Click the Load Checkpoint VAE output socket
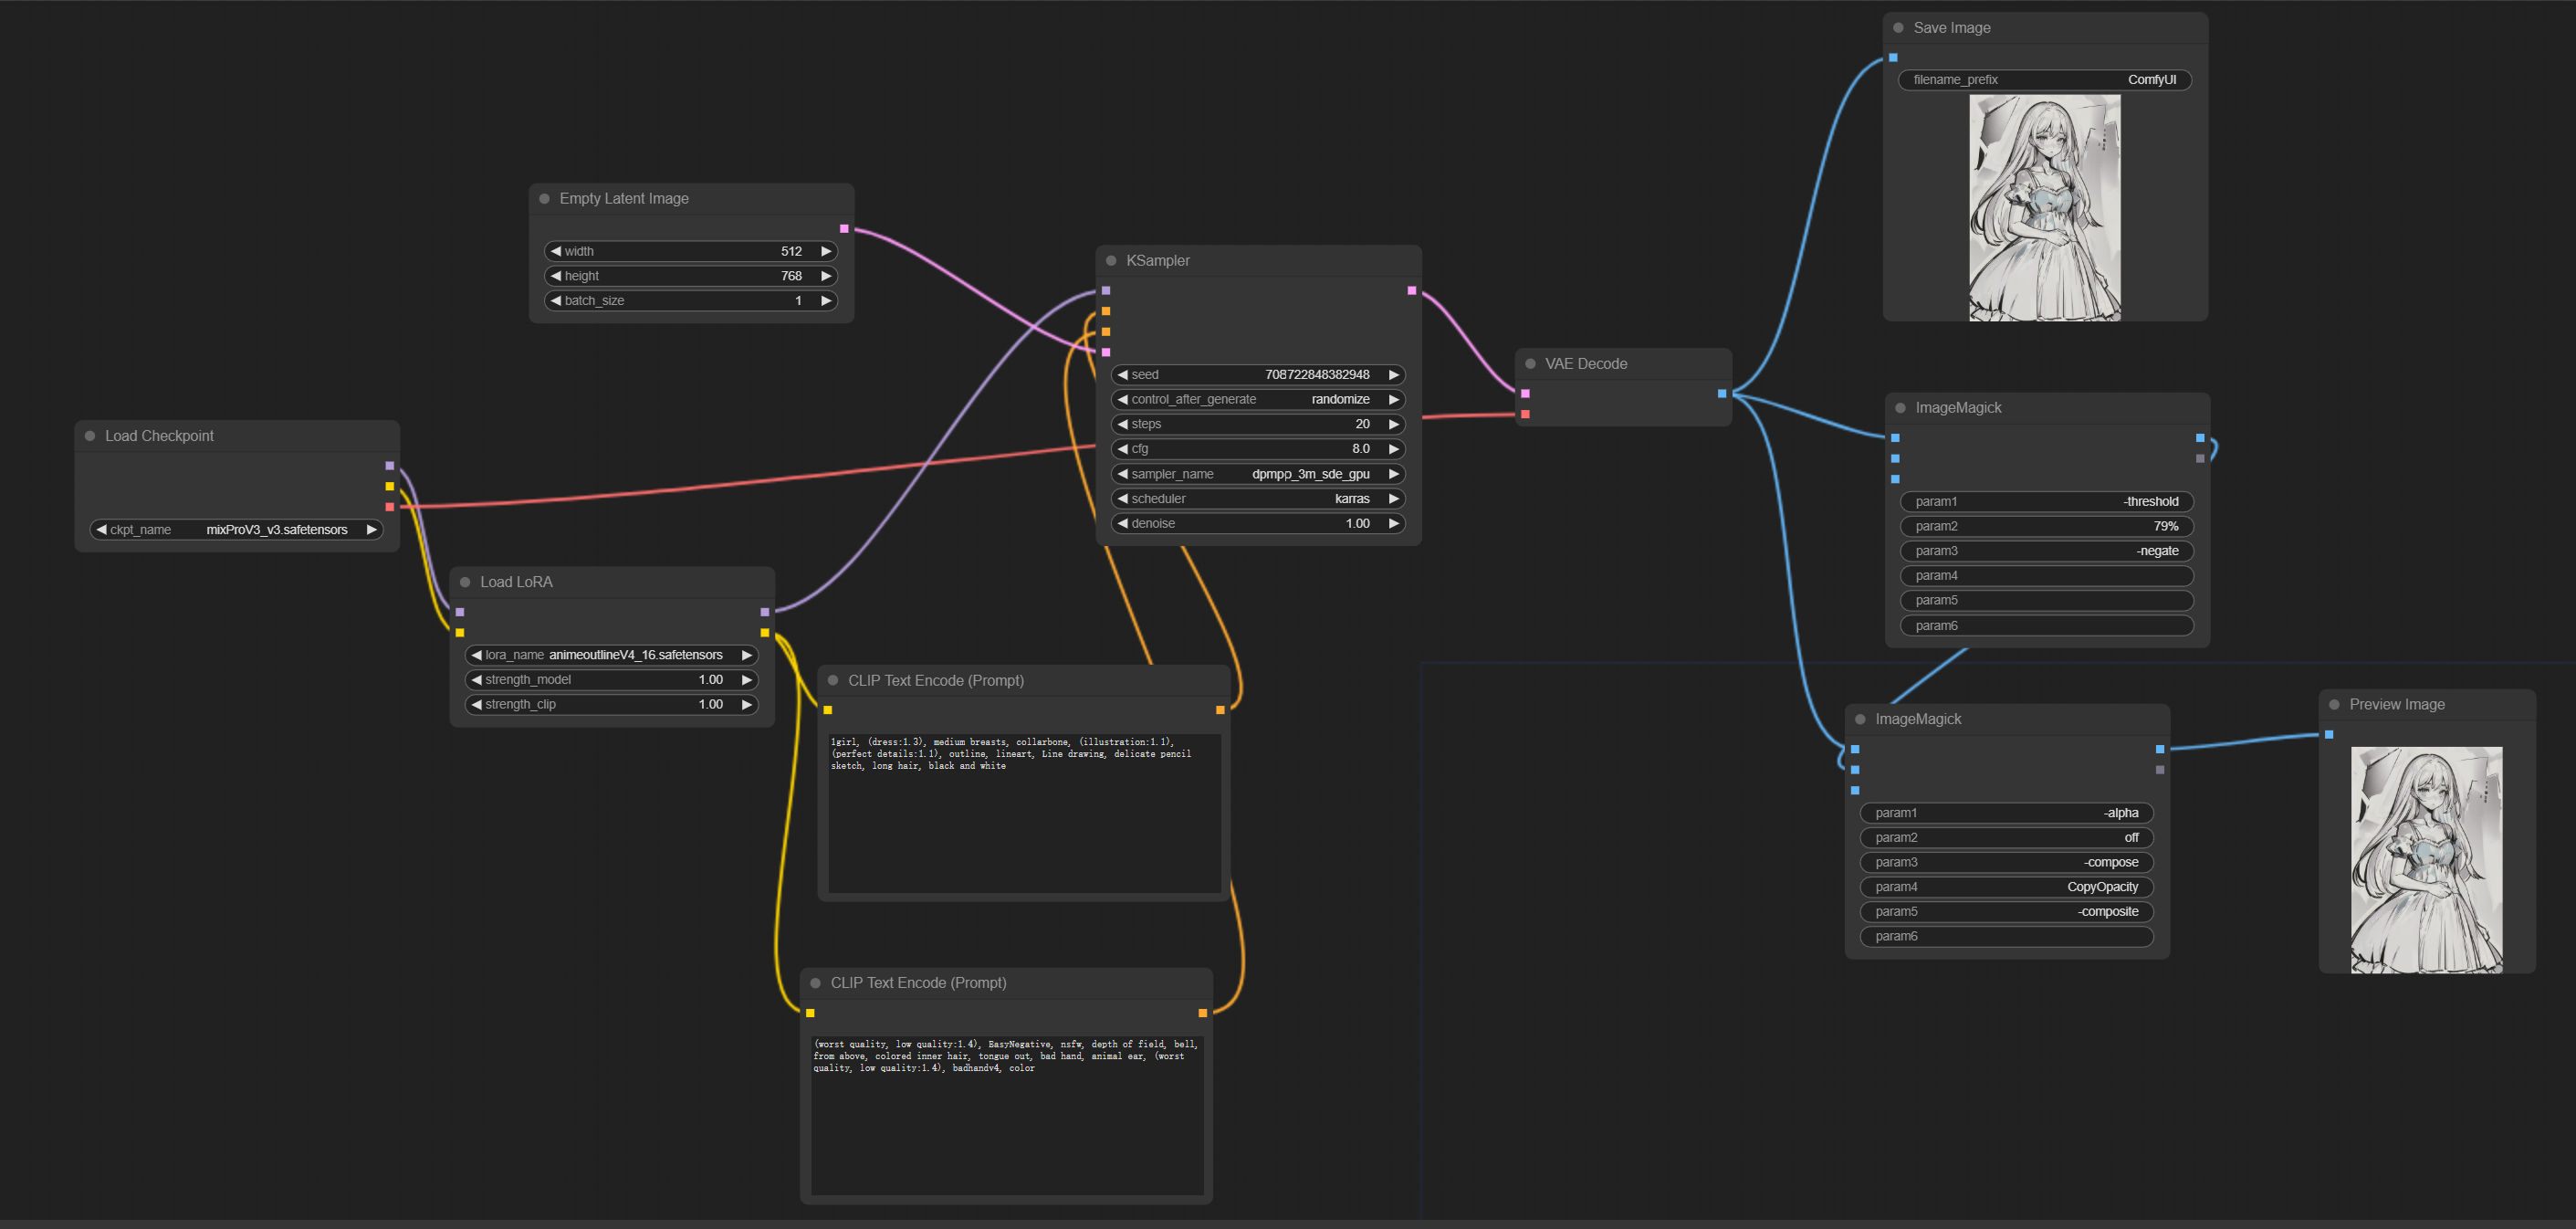2576x1229 pixels. click(x=389, y=507)
